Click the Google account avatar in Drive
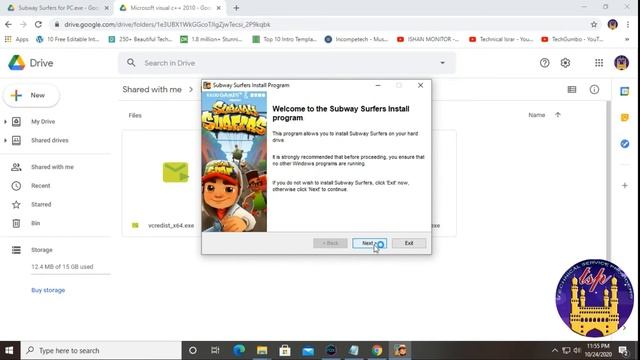This screenshot has height=360, width=640. (621, 63)
